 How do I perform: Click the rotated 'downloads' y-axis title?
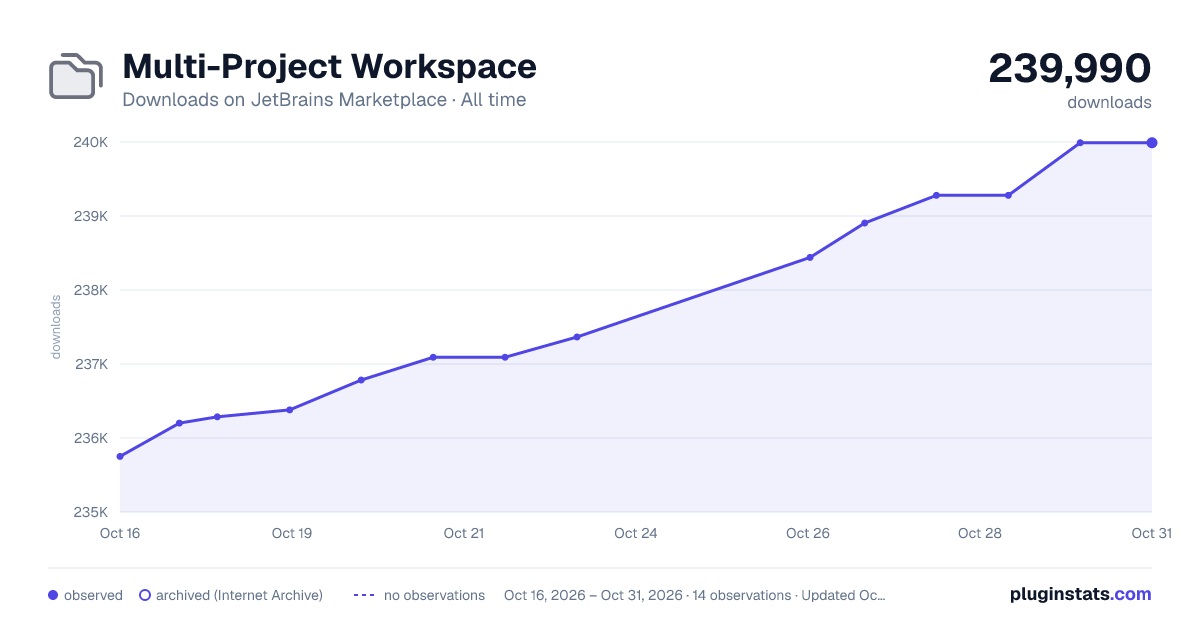click(x=56, y=327)
